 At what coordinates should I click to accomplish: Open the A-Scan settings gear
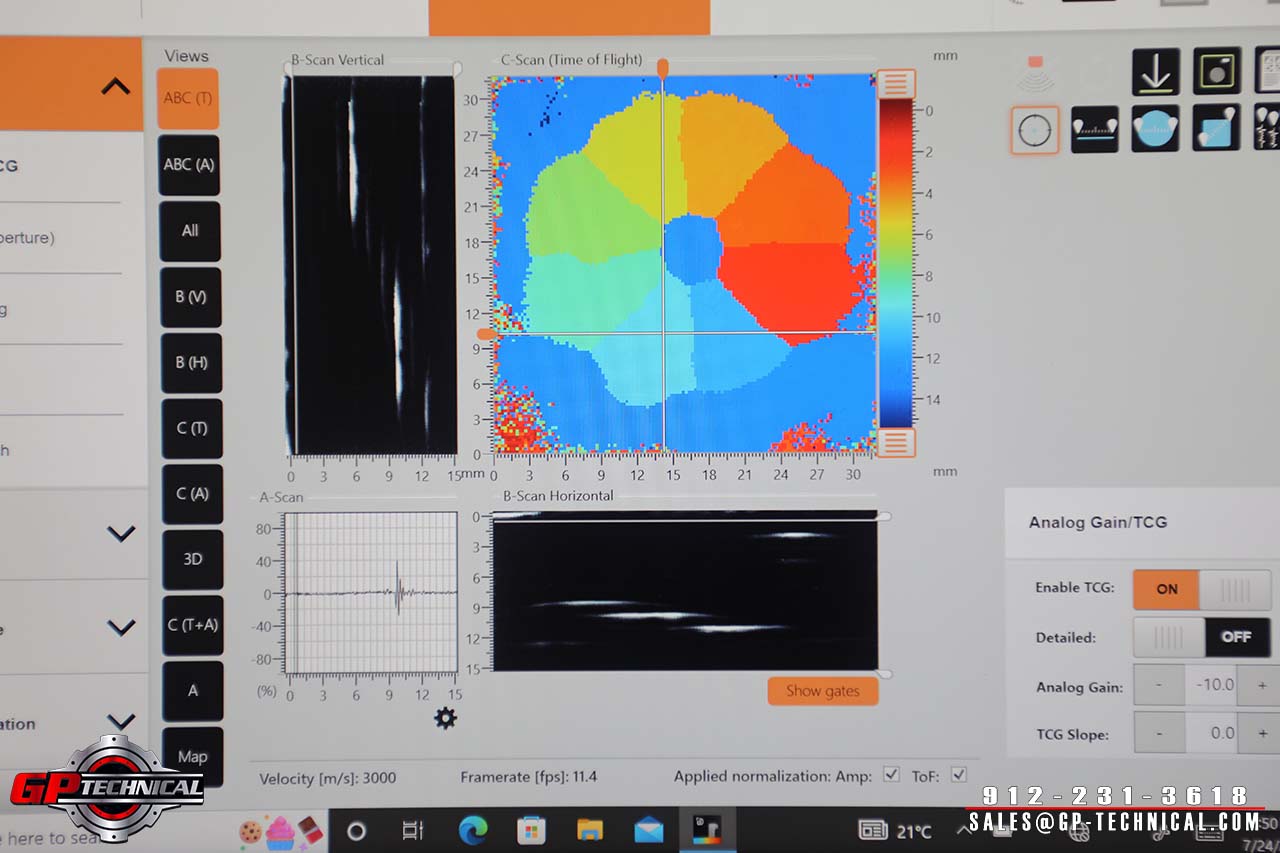[x=445, y=718]
